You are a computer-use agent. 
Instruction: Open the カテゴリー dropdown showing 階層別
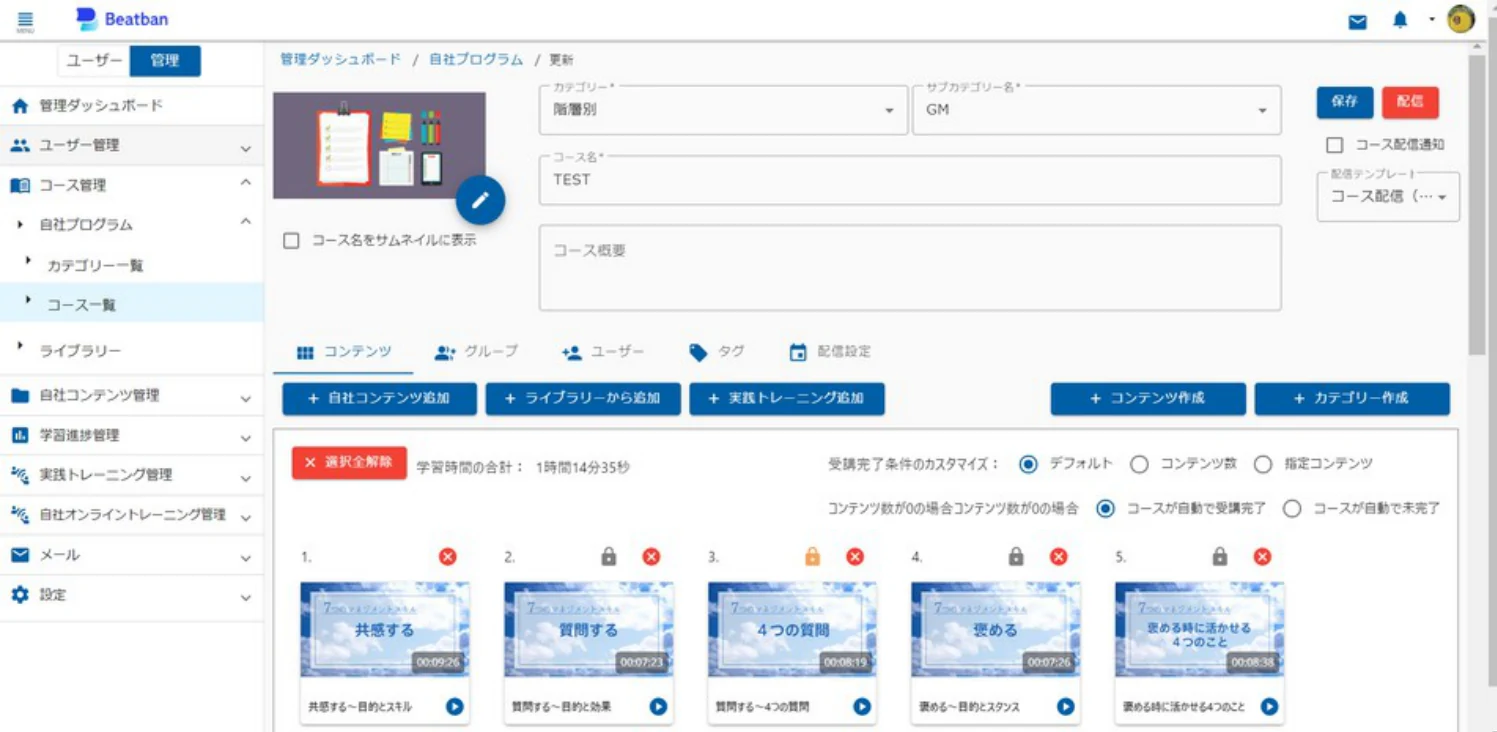(x=724, y=110)
